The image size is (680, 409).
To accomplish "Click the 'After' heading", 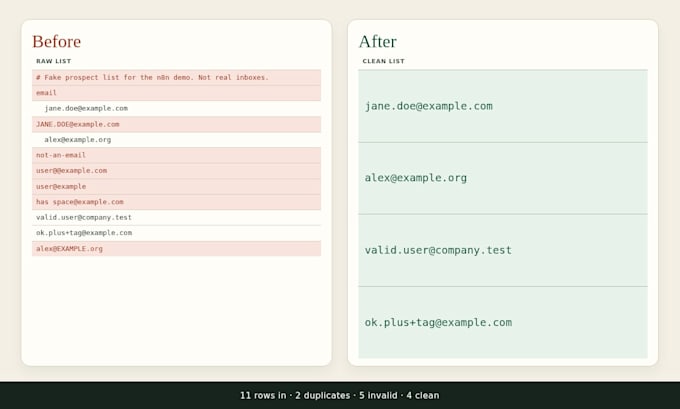I will (x=377, y=42).
